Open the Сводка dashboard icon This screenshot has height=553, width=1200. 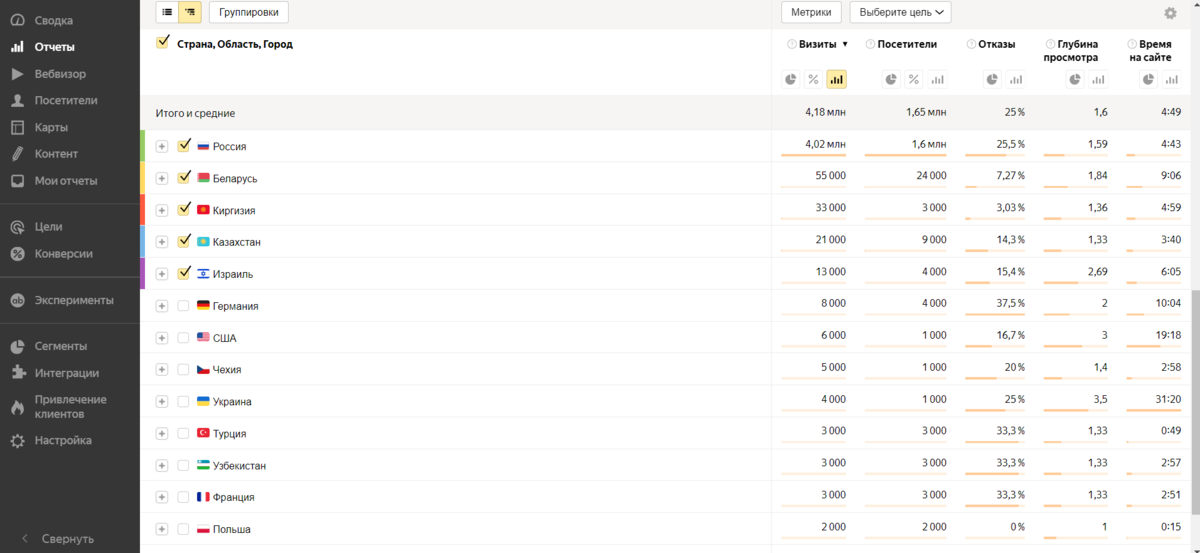pos(17,20)
